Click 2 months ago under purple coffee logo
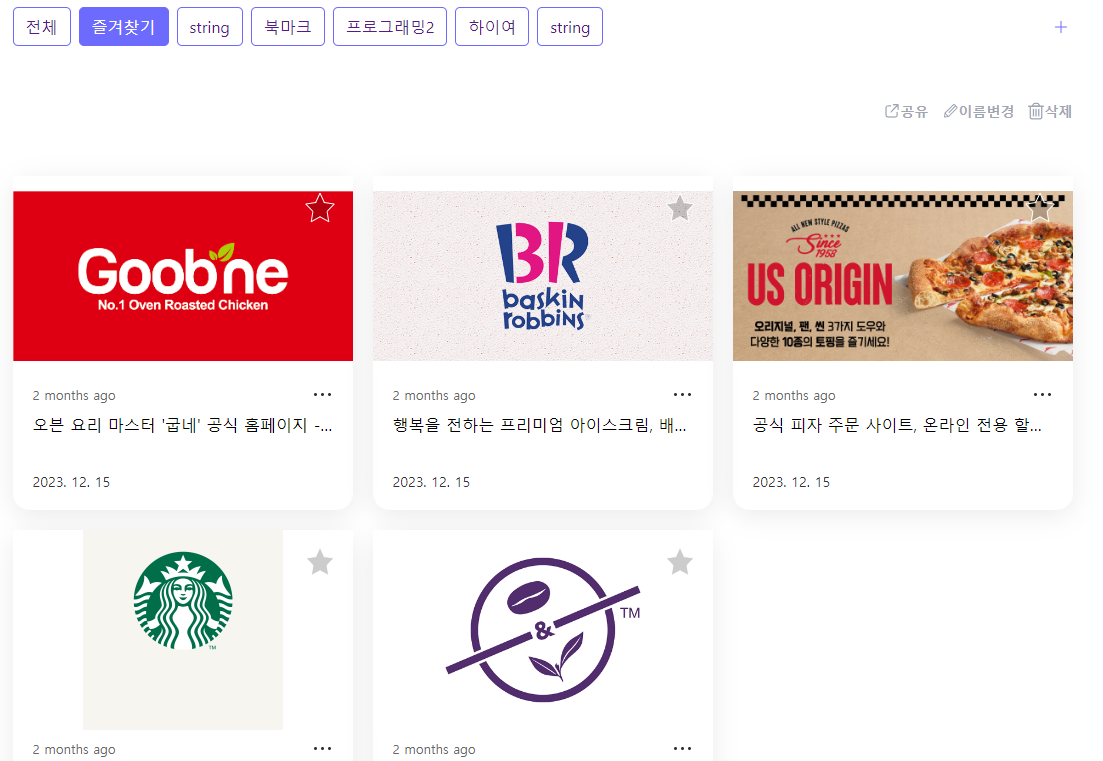Image resolution: width=1103 pixels, height=761 pixels. pyautogui.click(x=434, y=749)
